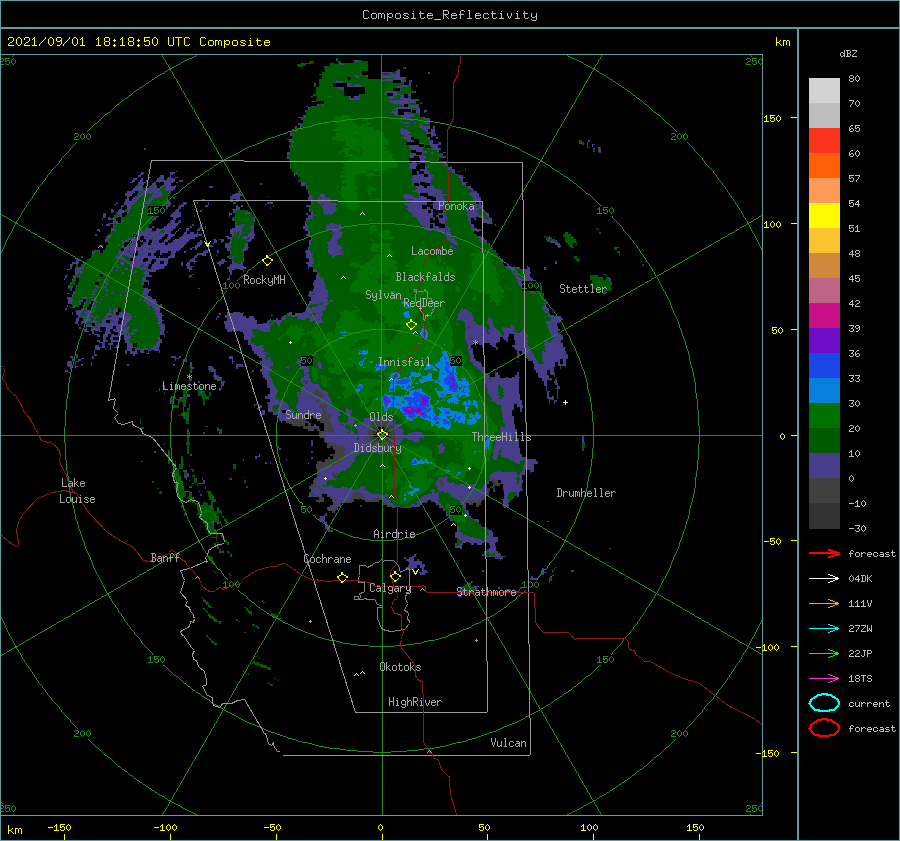The width and height of the screenshot is (900, 841).
Task: Click the Banff city label
Action: click(x=165, y=558)
